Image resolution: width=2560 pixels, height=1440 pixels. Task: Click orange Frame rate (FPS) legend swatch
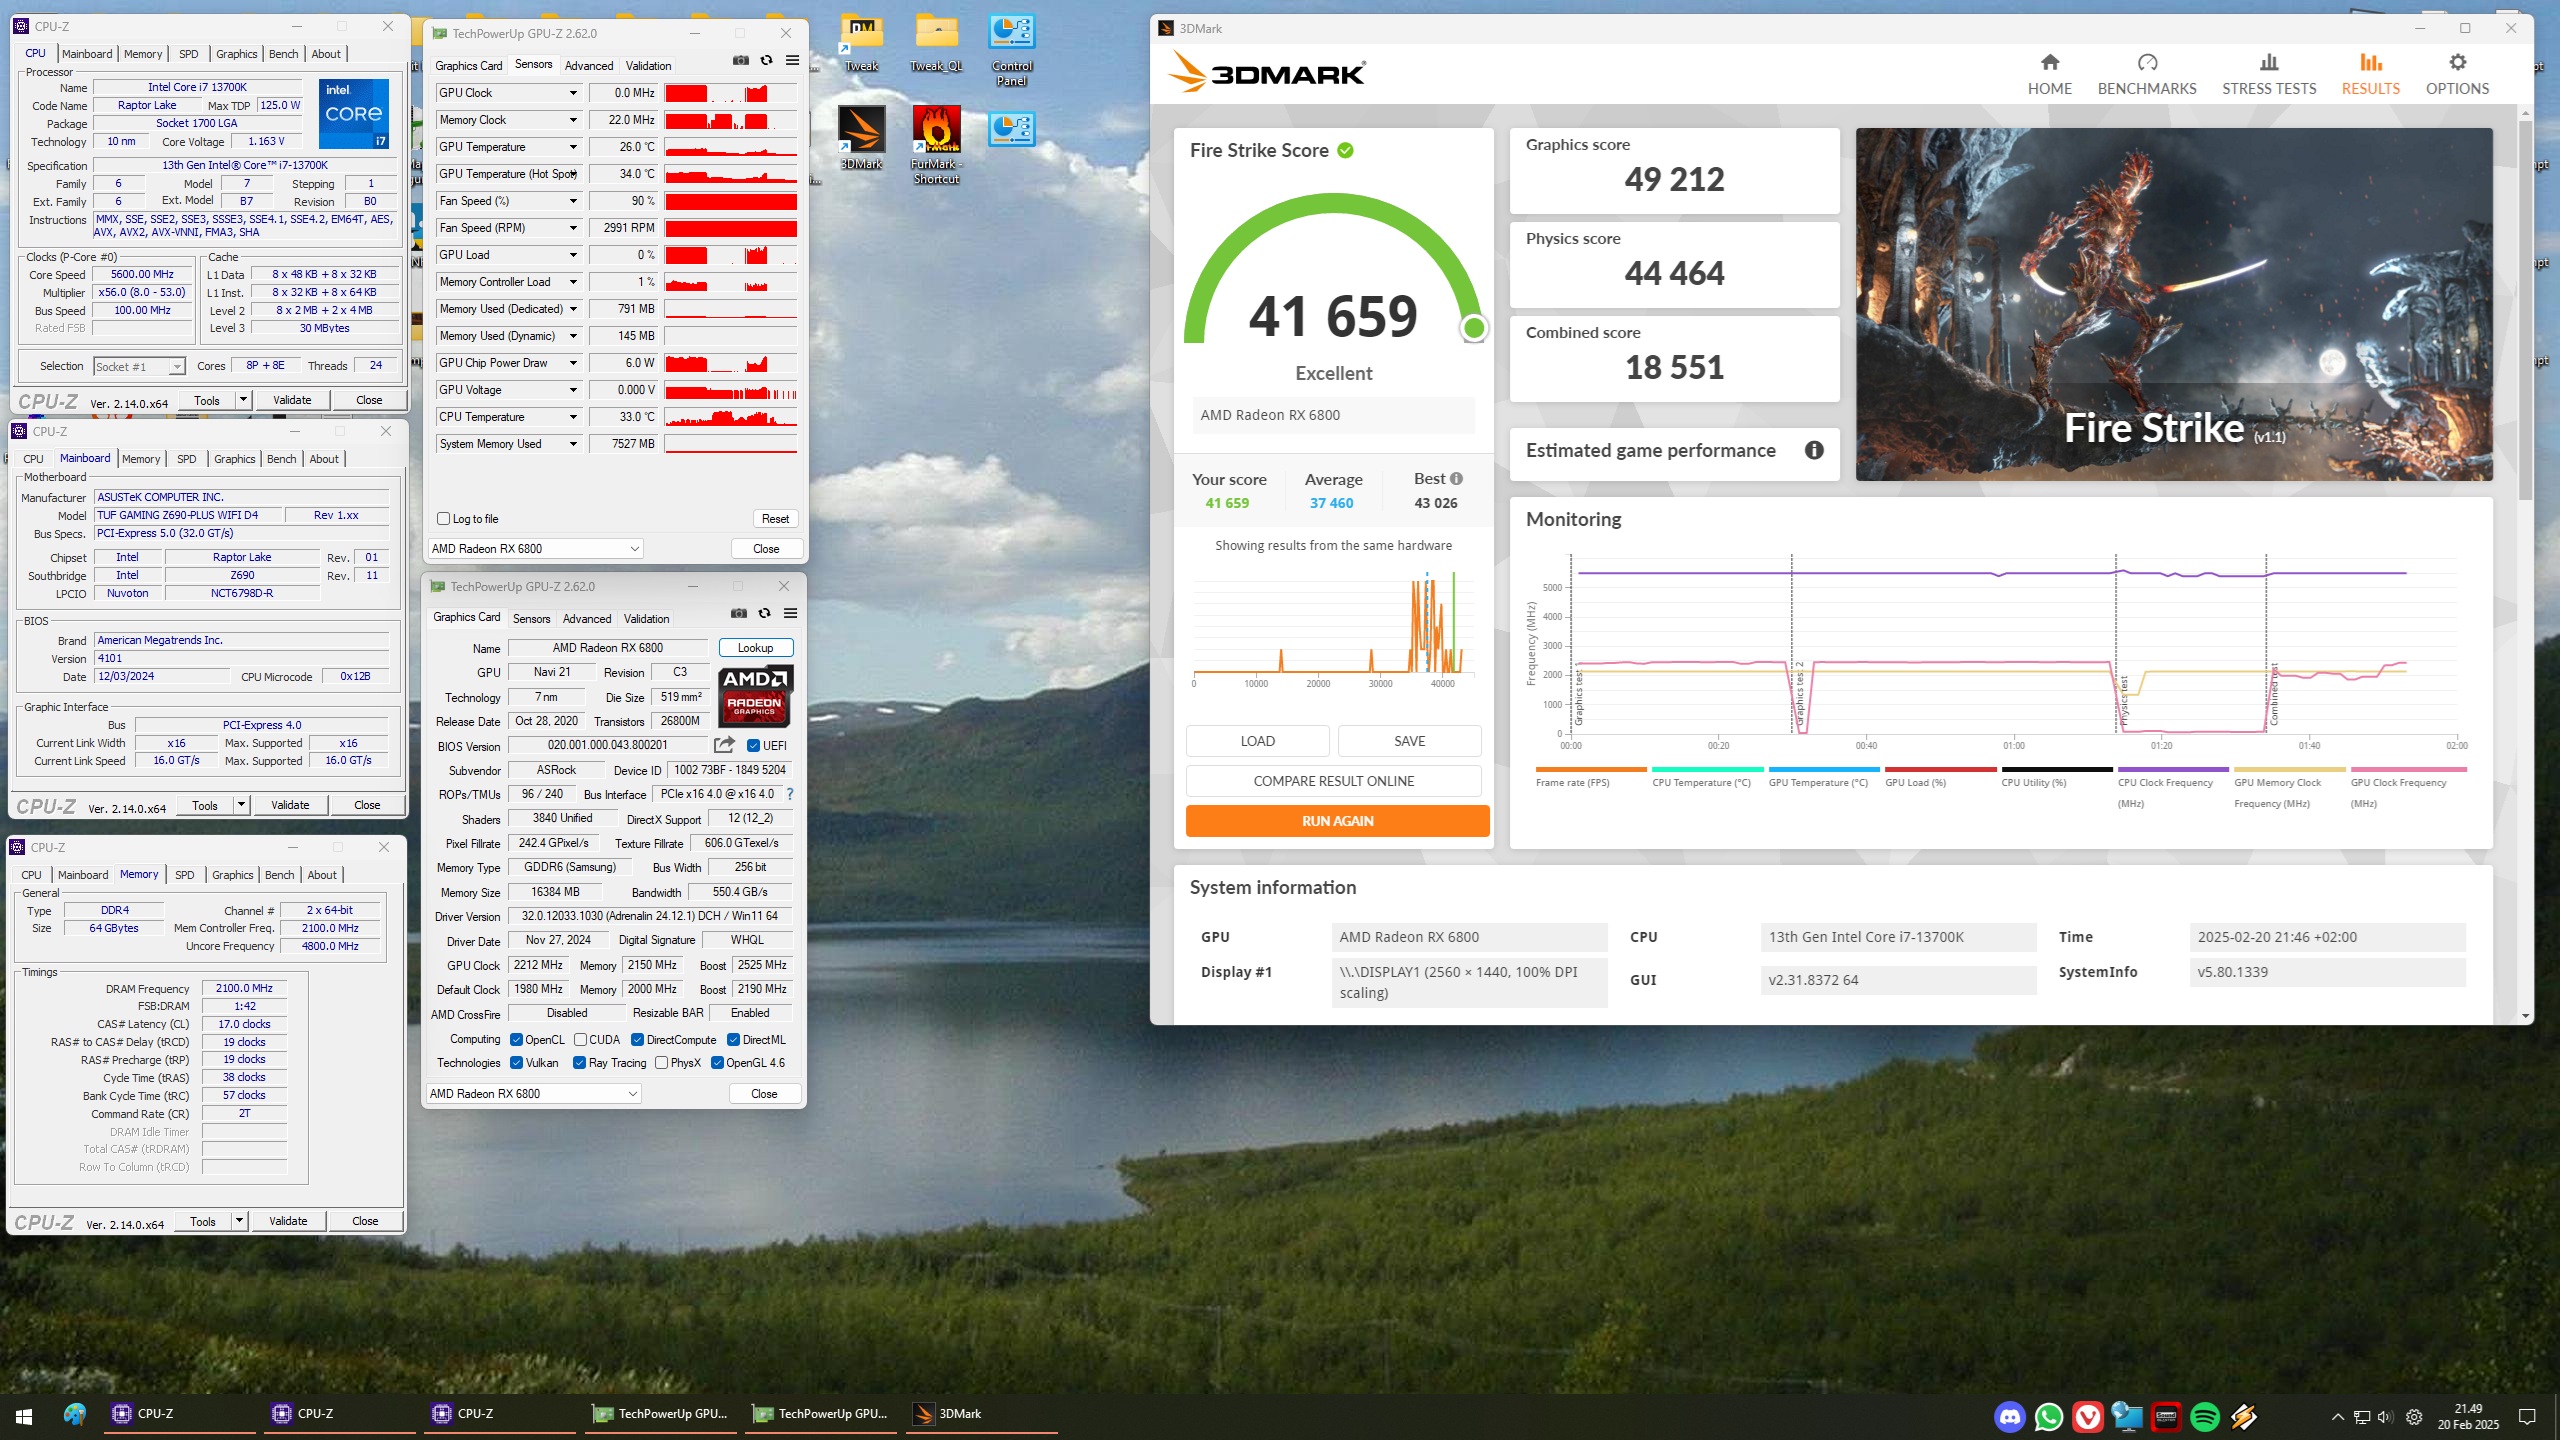(x=1590, y=769)
